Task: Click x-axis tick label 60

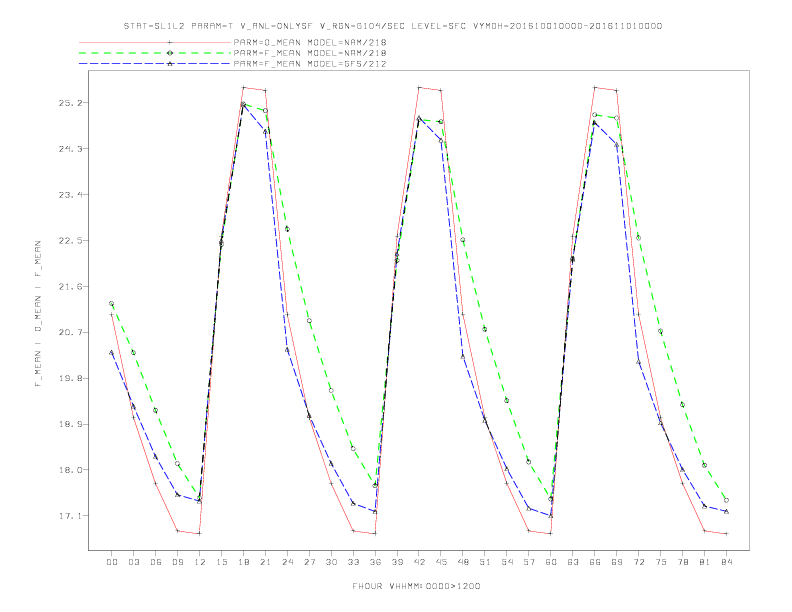Action: [x=551, y=562]
